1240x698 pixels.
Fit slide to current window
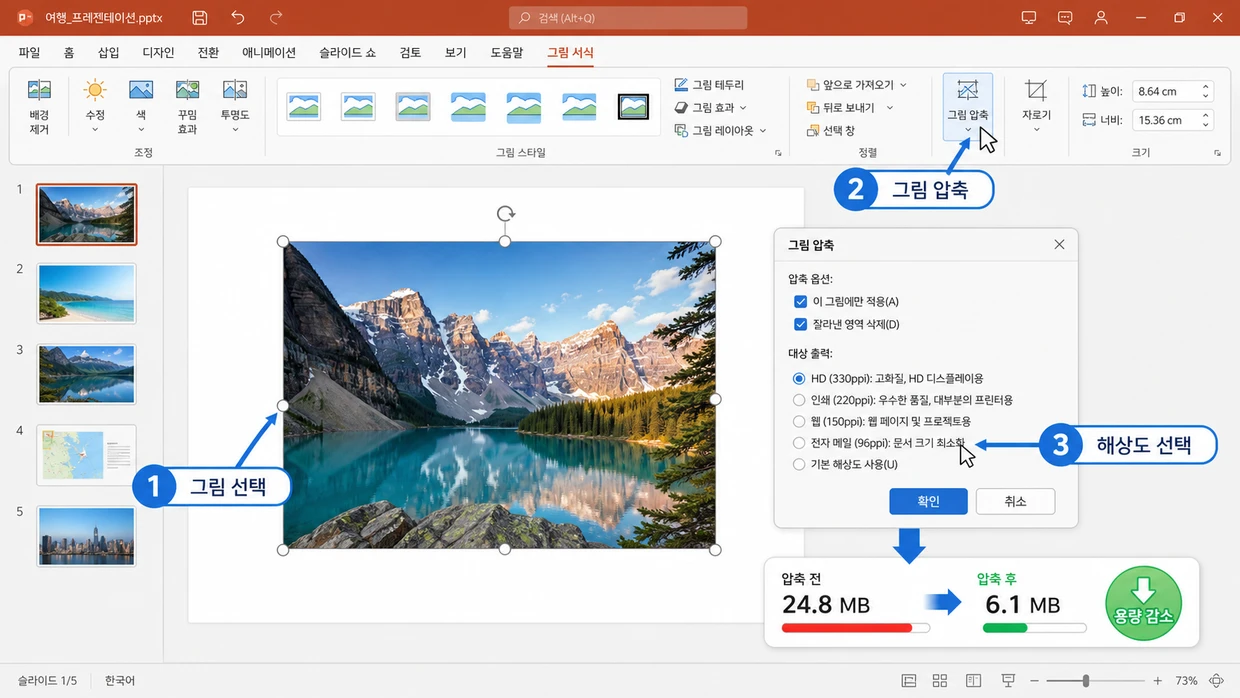pos(1216,681)
